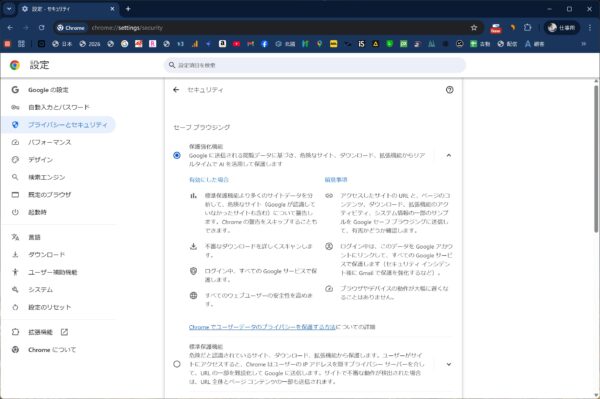Screen dimensions: 600x399
Task: Open Chrome について page
Action: click(x=52, y=350)
